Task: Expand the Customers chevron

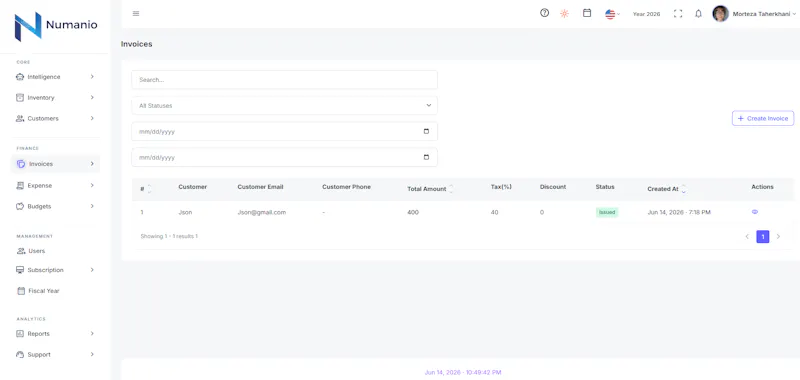Action: [x=92, y=118]
